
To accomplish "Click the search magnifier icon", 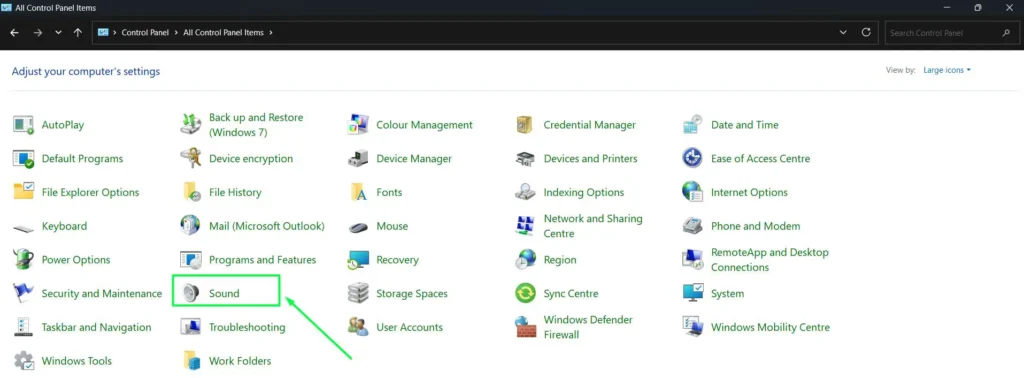I will pos(1006,33).
